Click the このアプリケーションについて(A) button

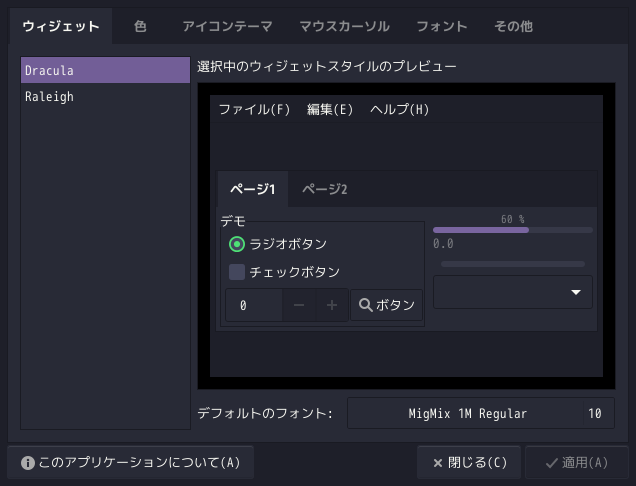pos(131,462)
